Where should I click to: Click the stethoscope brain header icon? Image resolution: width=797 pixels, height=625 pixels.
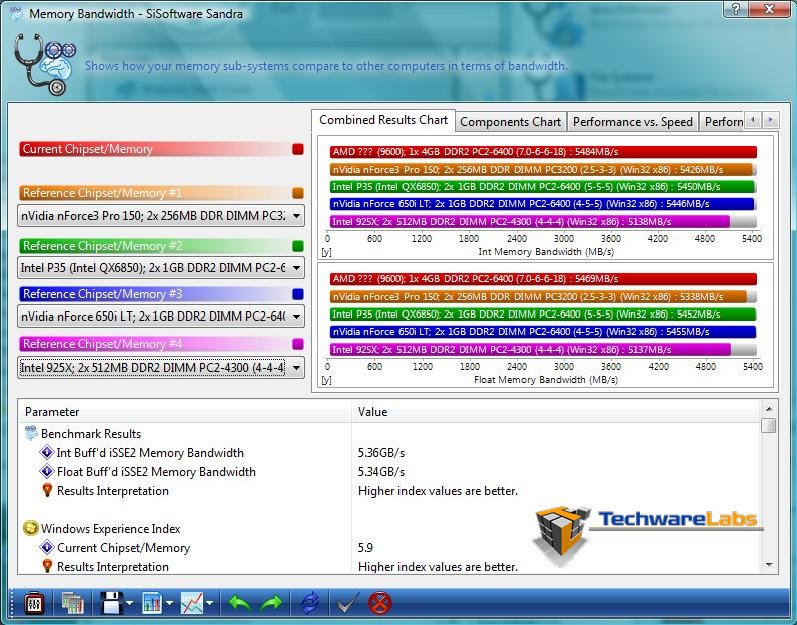click(45, 64)
